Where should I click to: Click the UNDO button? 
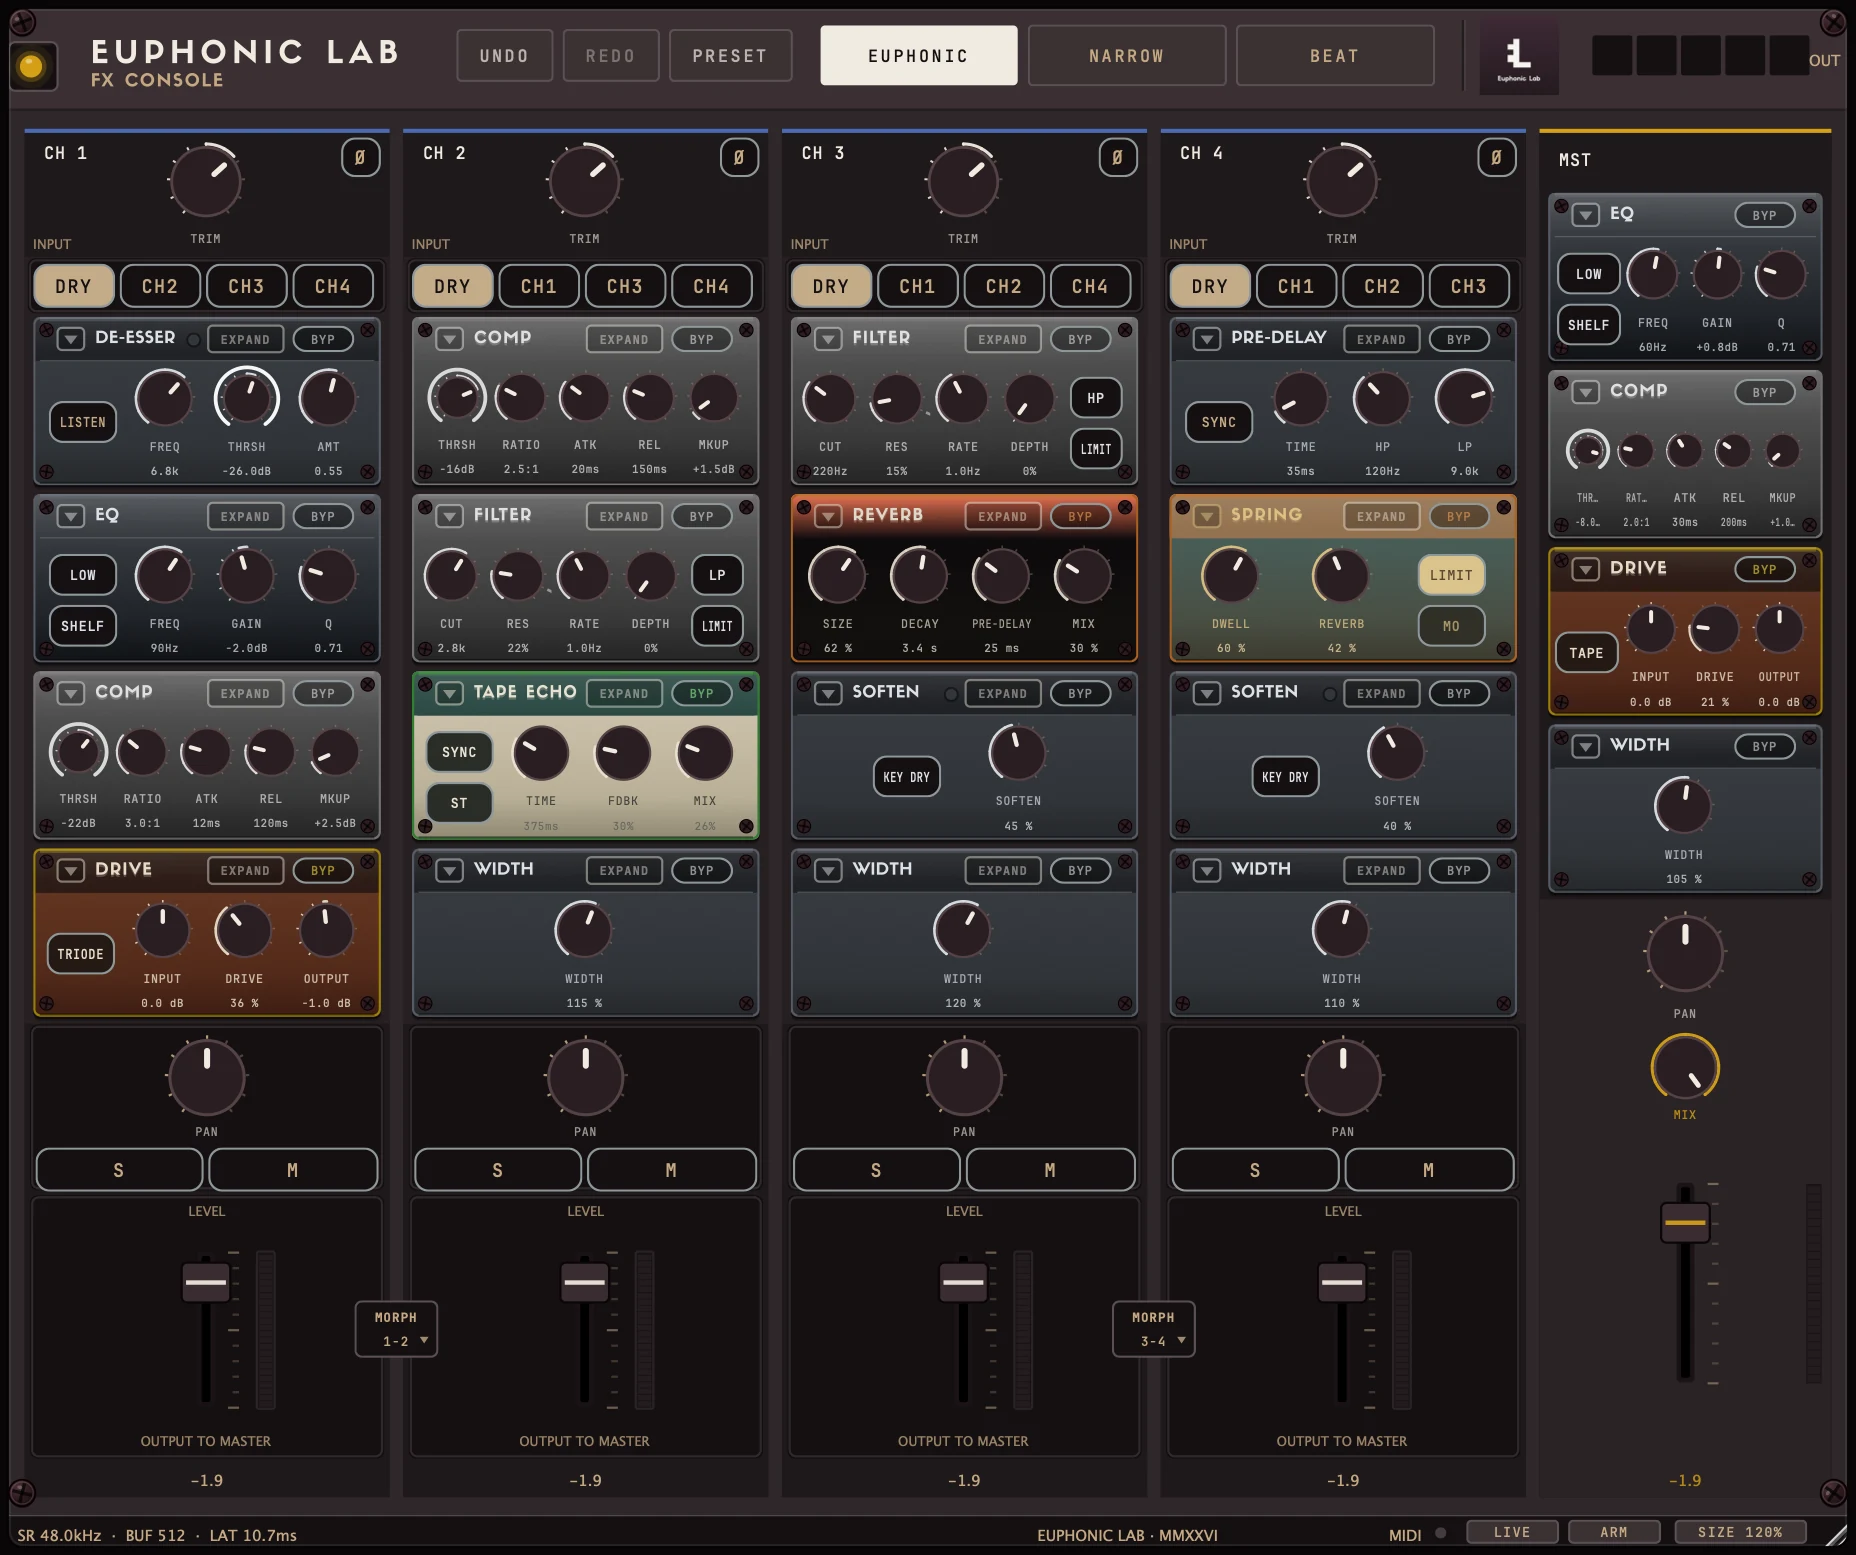(504, 56)
